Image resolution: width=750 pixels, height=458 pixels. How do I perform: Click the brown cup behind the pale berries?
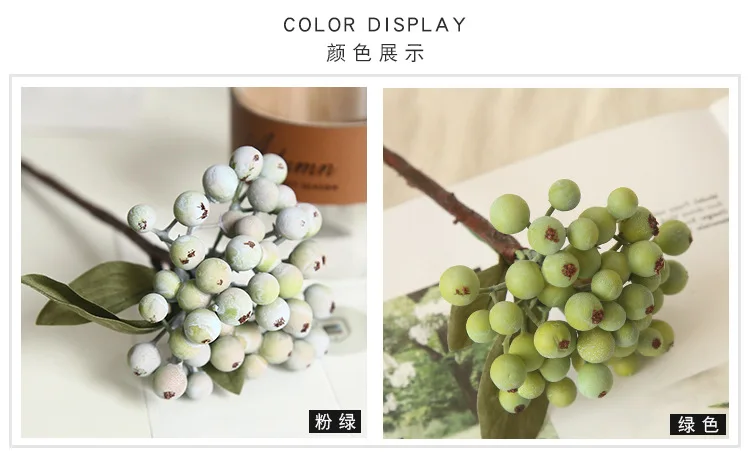[x=299, y=143]
